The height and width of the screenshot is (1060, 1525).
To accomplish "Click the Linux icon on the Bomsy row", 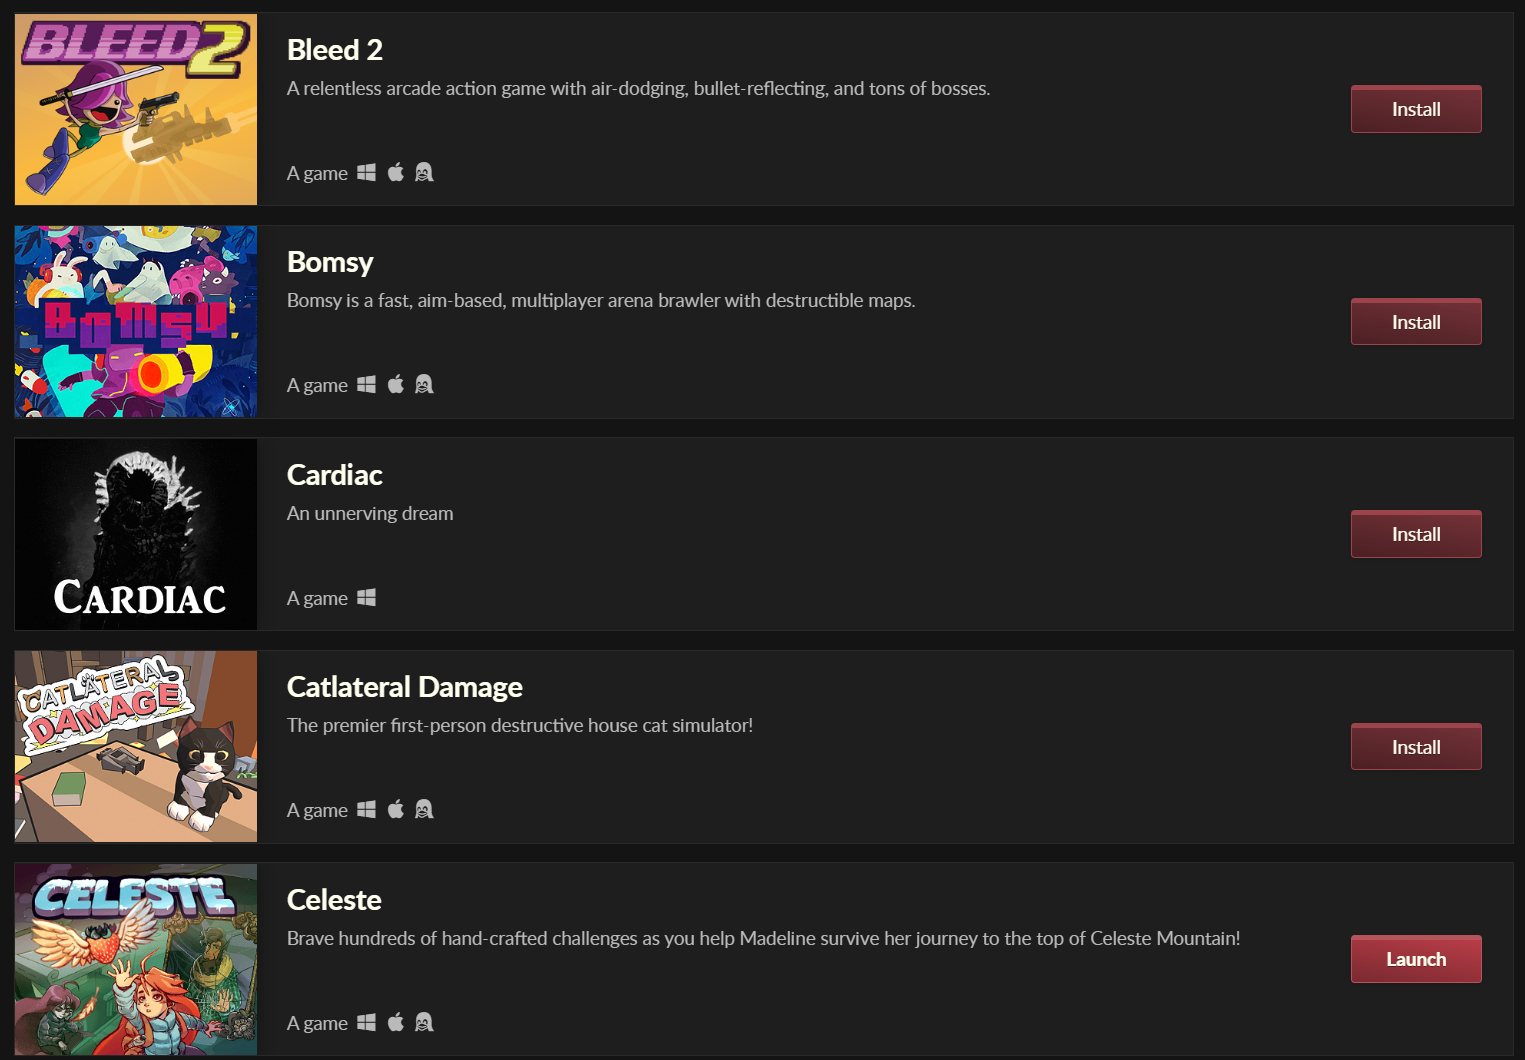I will click(x=424, y=384).
